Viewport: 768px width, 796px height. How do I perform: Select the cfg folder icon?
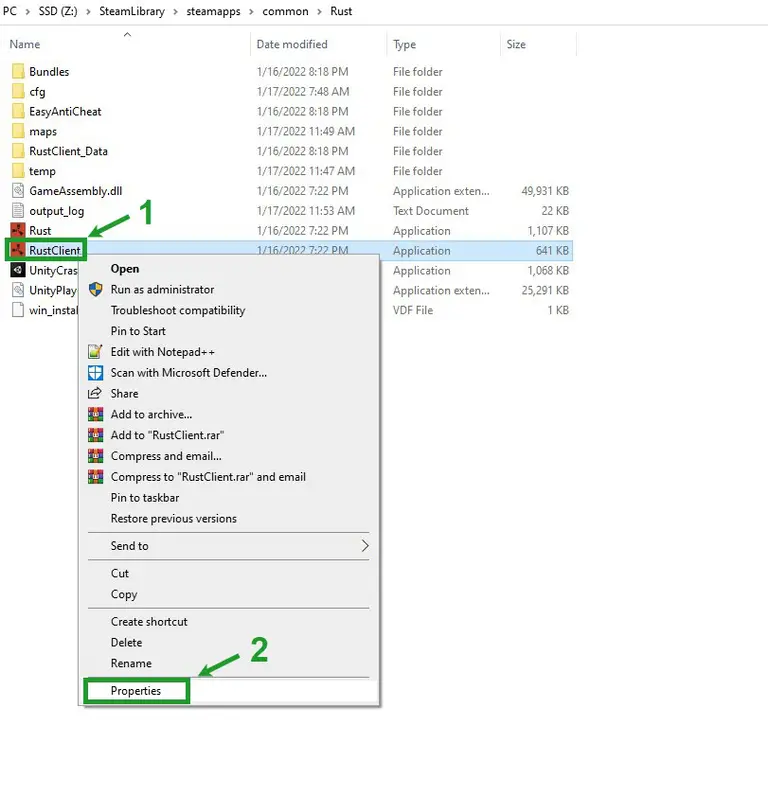tap(18, 91)
